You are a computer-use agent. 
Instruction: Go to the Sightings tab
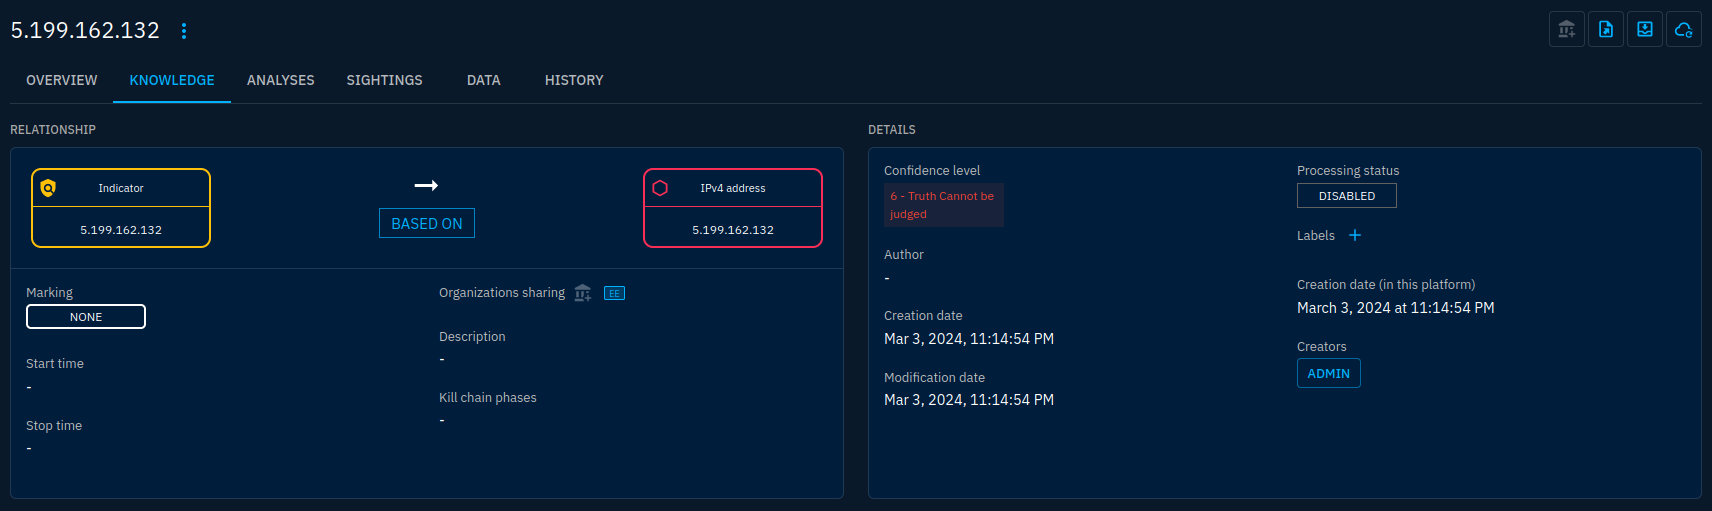click(384, 80)
